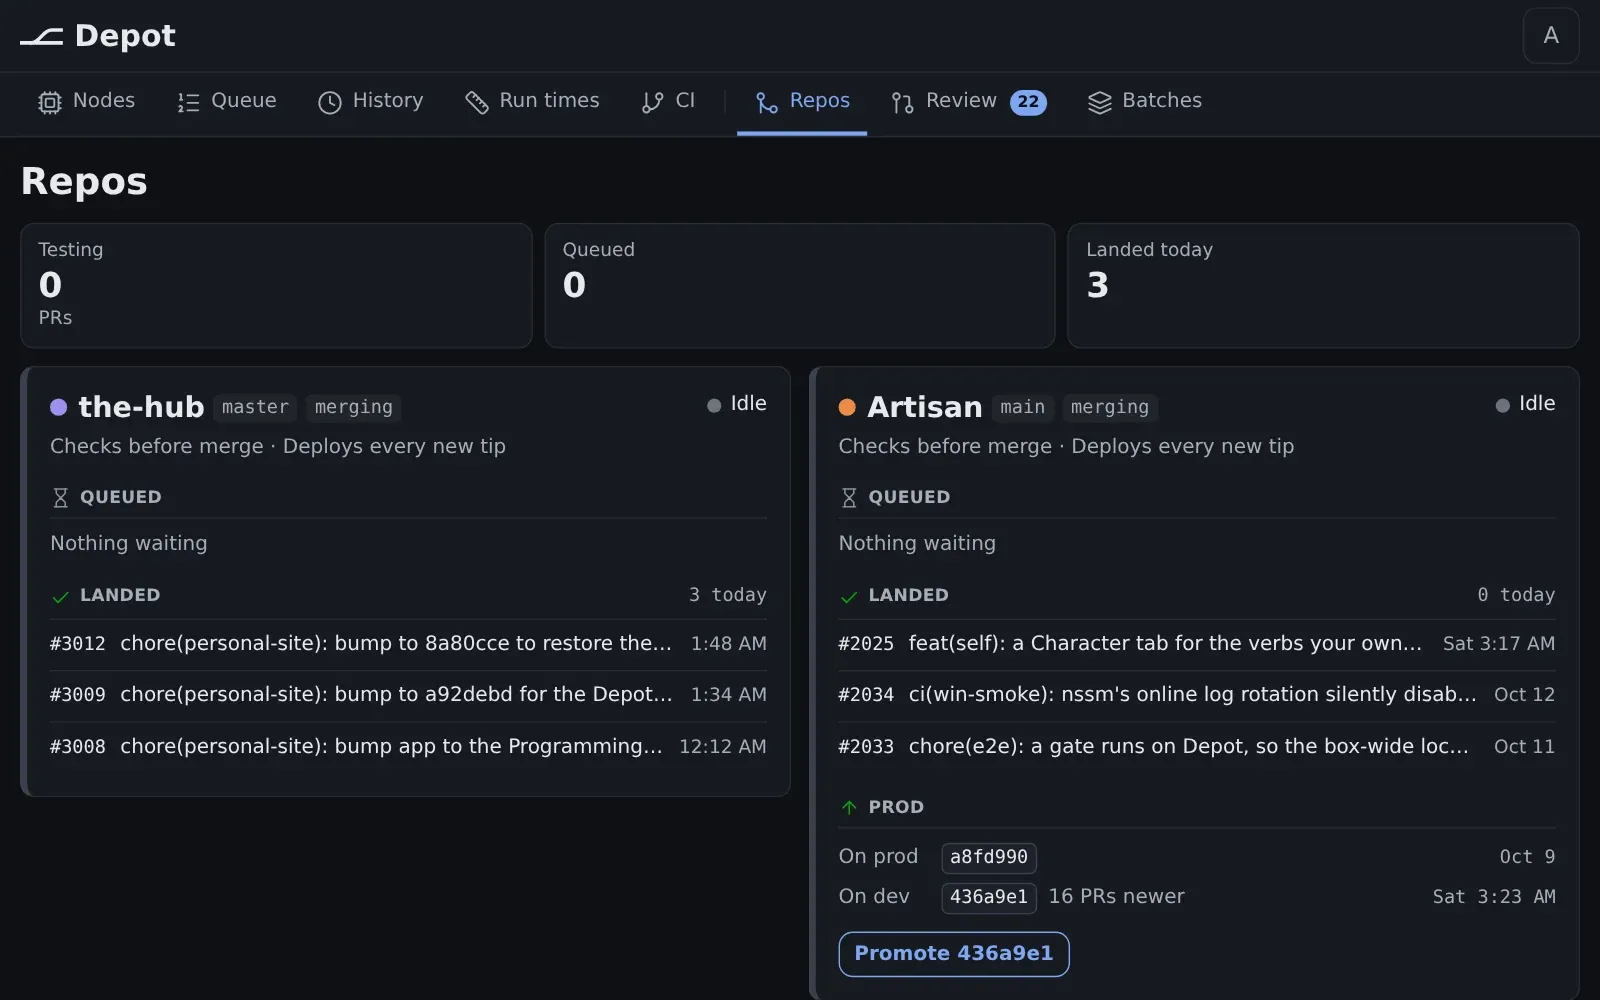
Task: Click the master branch tag on the-hub
Action: tap(255, 407)
